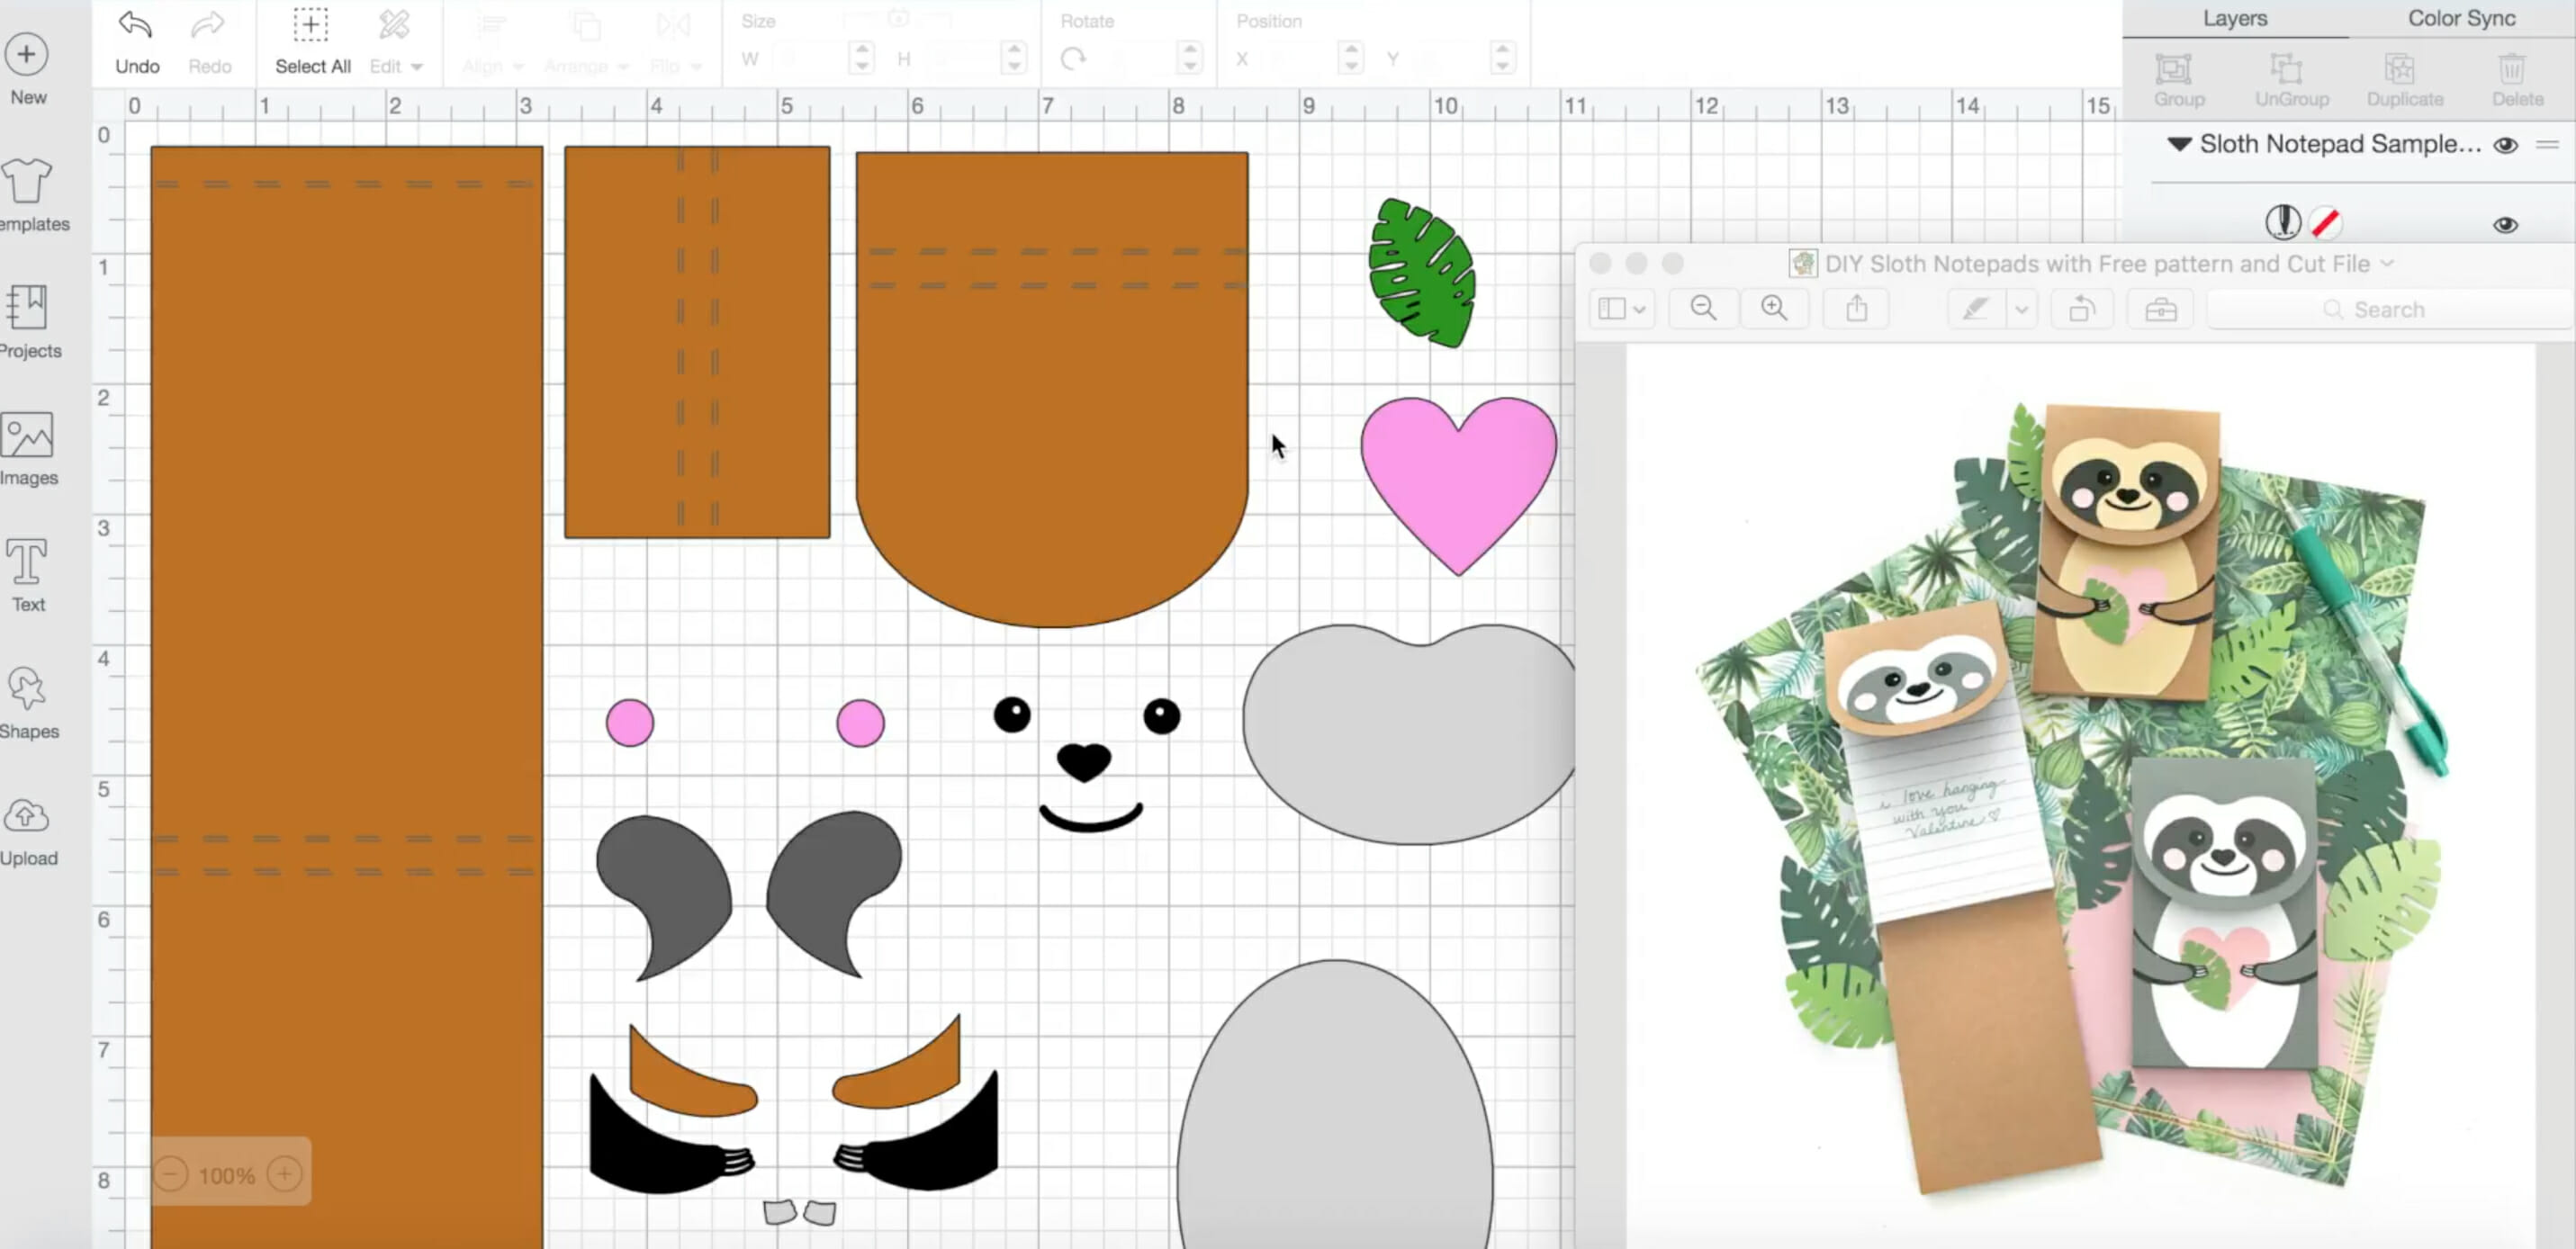This screenshot has width=2576, height=1249.
Task: Open the Preview window title dropdown chevron
Action: point(2388,263)
